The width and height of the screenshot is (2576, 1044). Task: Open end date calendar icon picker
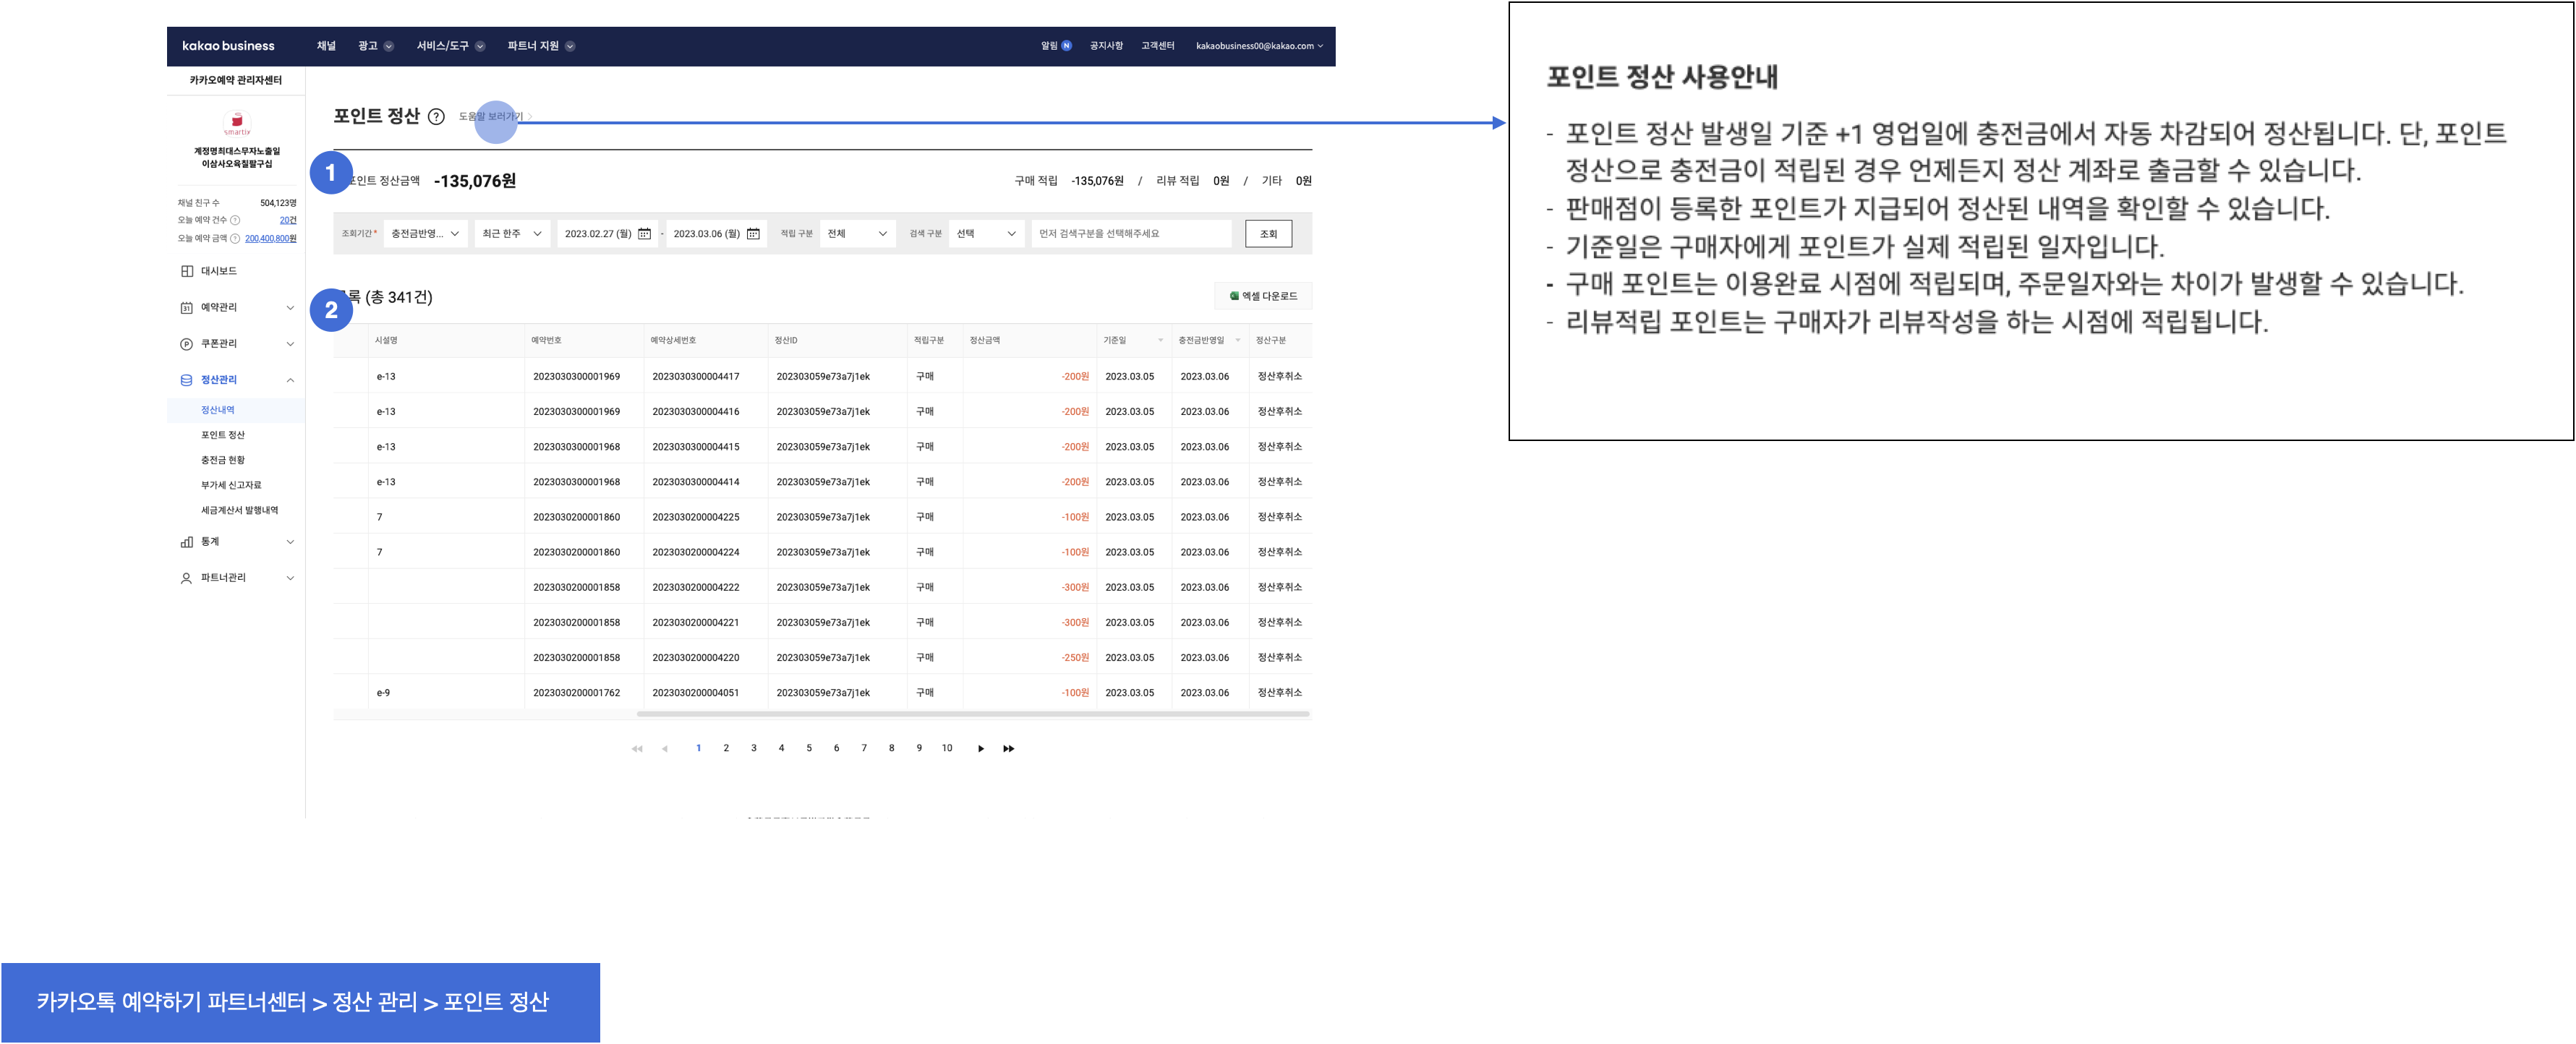tap(754, 234)
